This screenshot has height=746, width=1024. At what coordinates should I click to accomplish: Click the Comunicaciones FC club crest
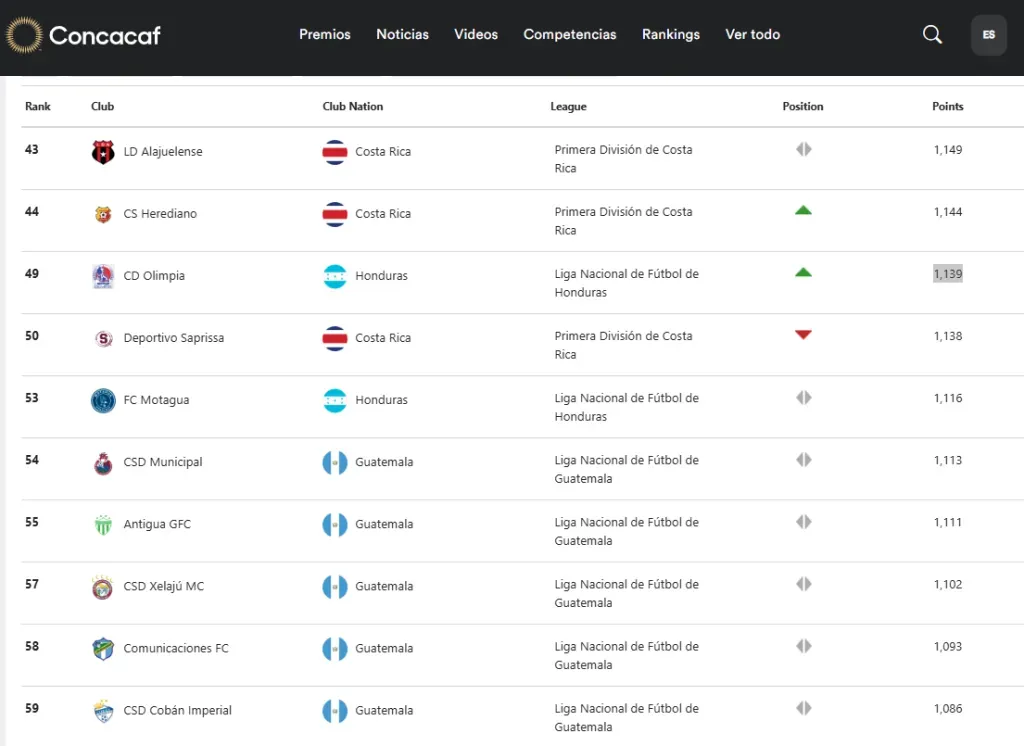103,648
